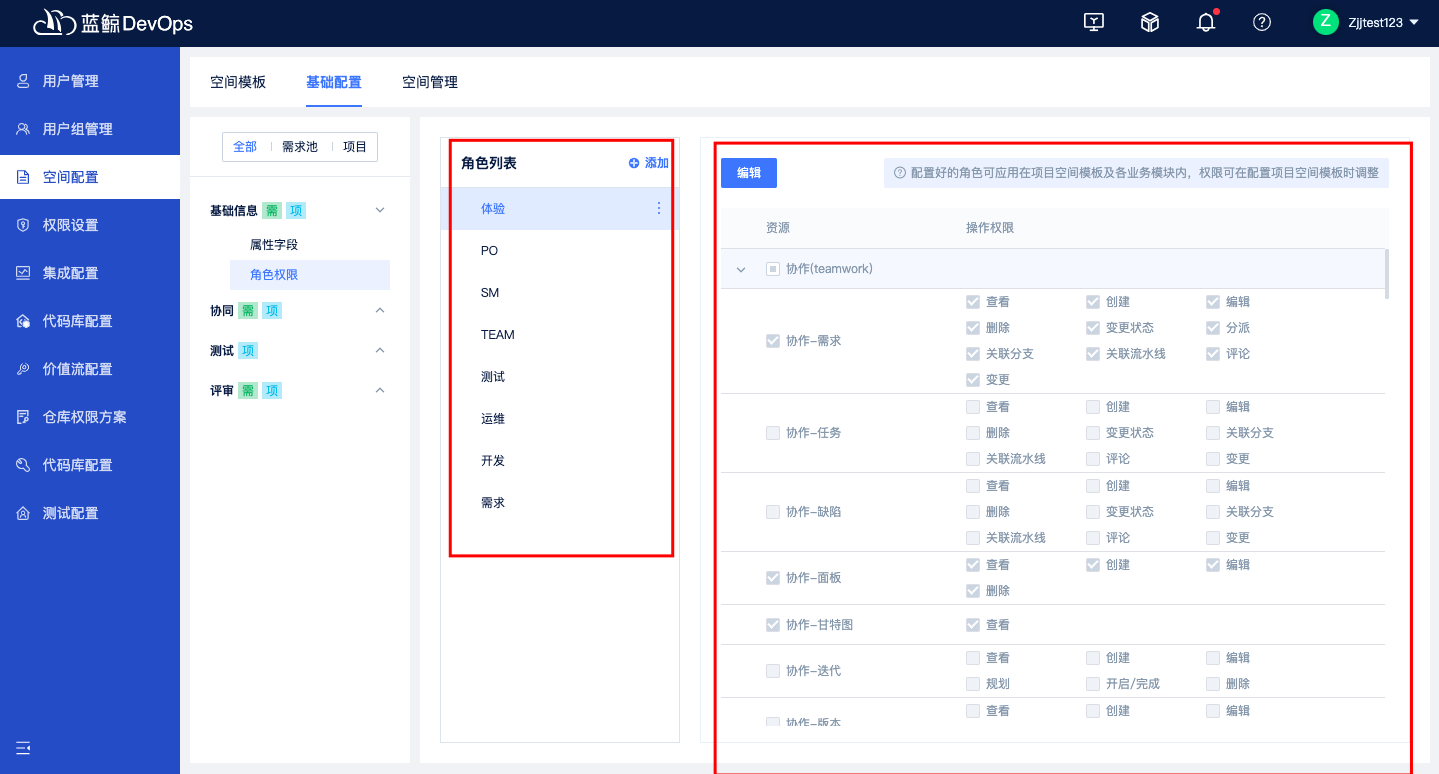Expand the 测试 section chevron
1439x774 pixels.
pos(380,350)
